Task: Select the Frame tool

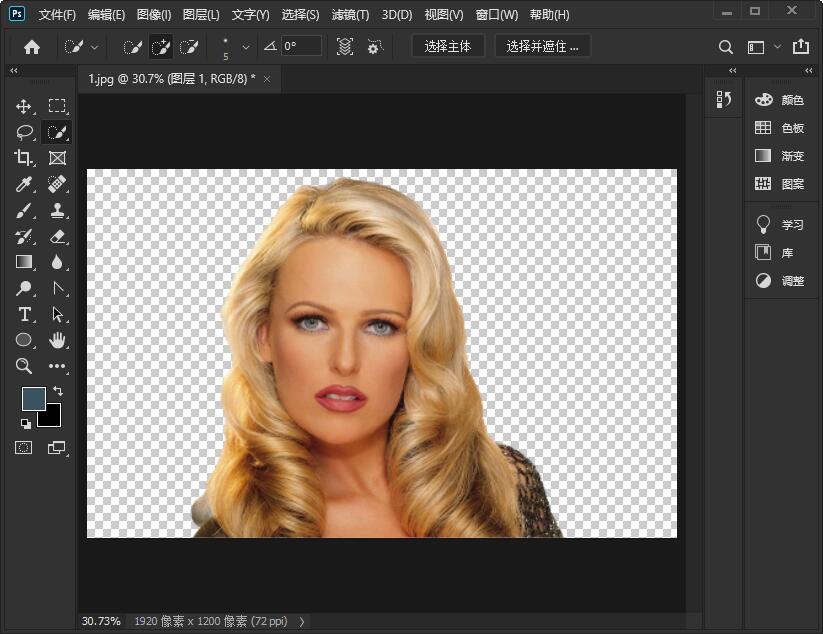Action: point(57,157)
